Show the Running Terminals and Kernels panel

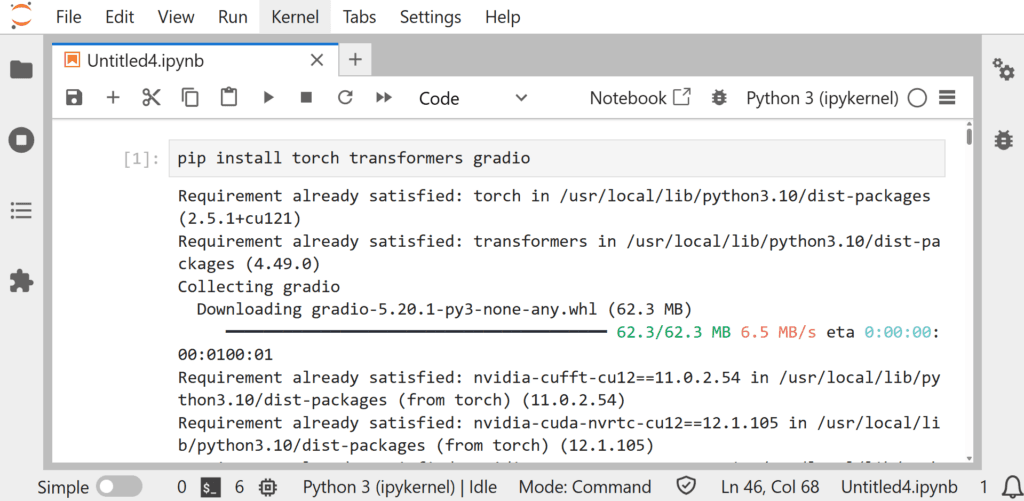[x=21, y=140]
